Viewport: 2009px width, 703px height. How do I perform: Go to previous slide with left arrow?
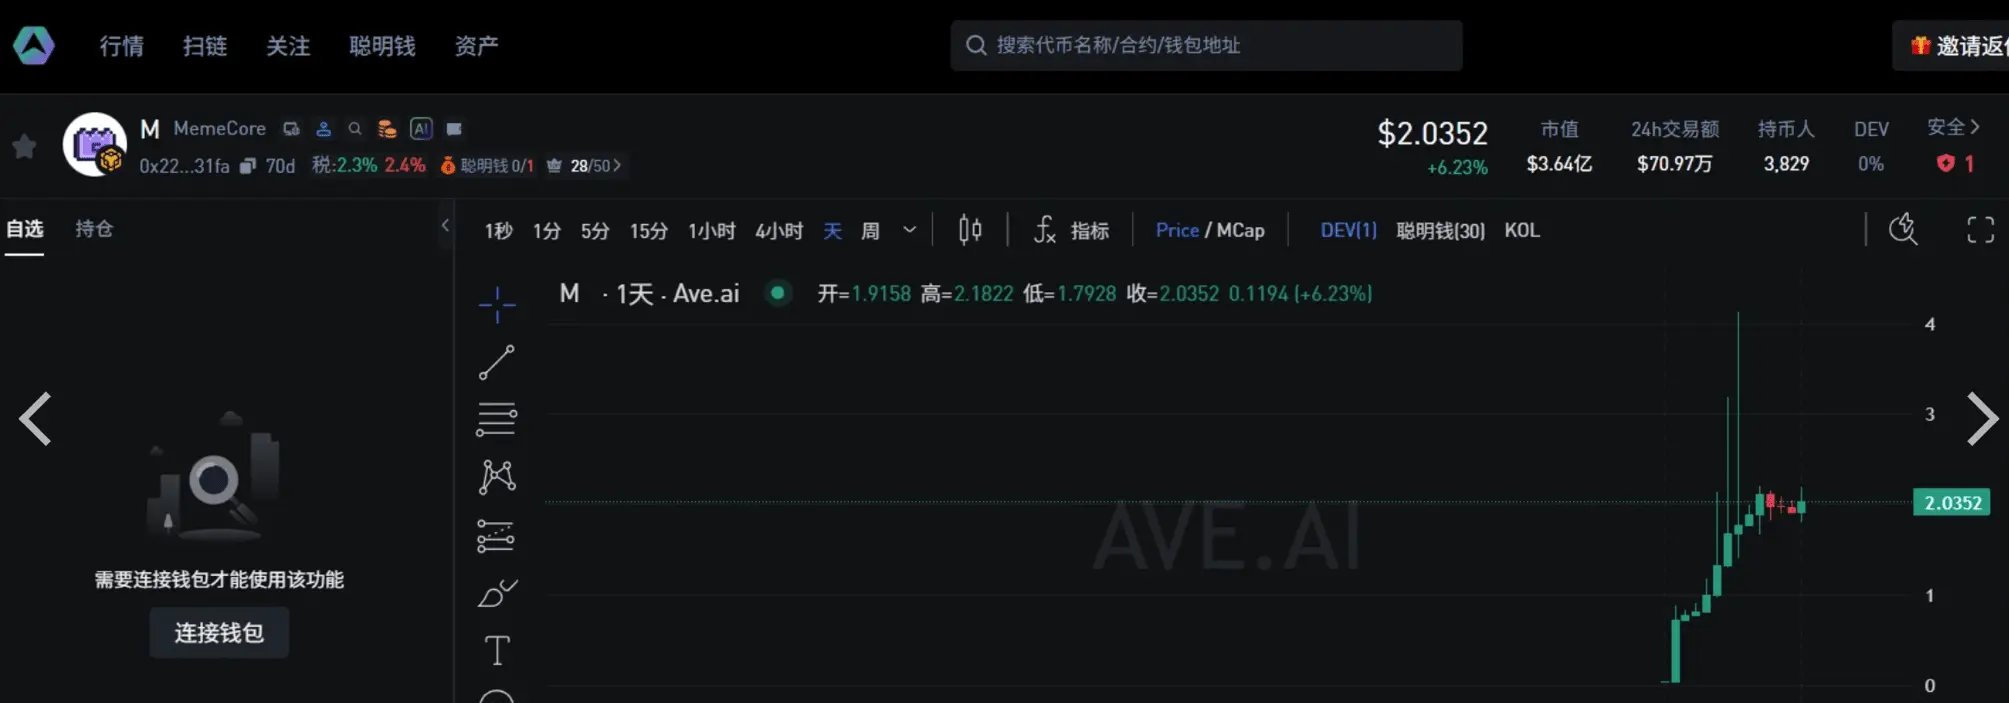[35, 418]
